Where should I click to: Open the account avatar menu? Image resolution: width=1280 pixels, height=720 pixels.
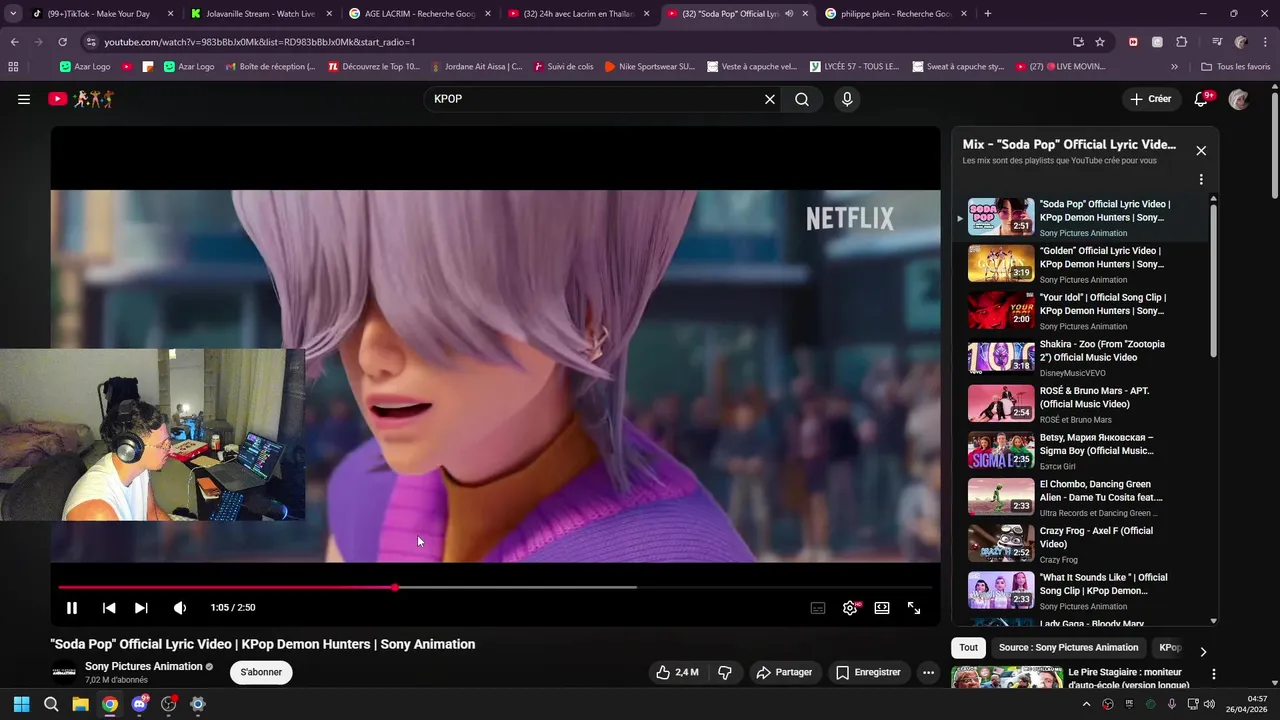click(1239, 99)
